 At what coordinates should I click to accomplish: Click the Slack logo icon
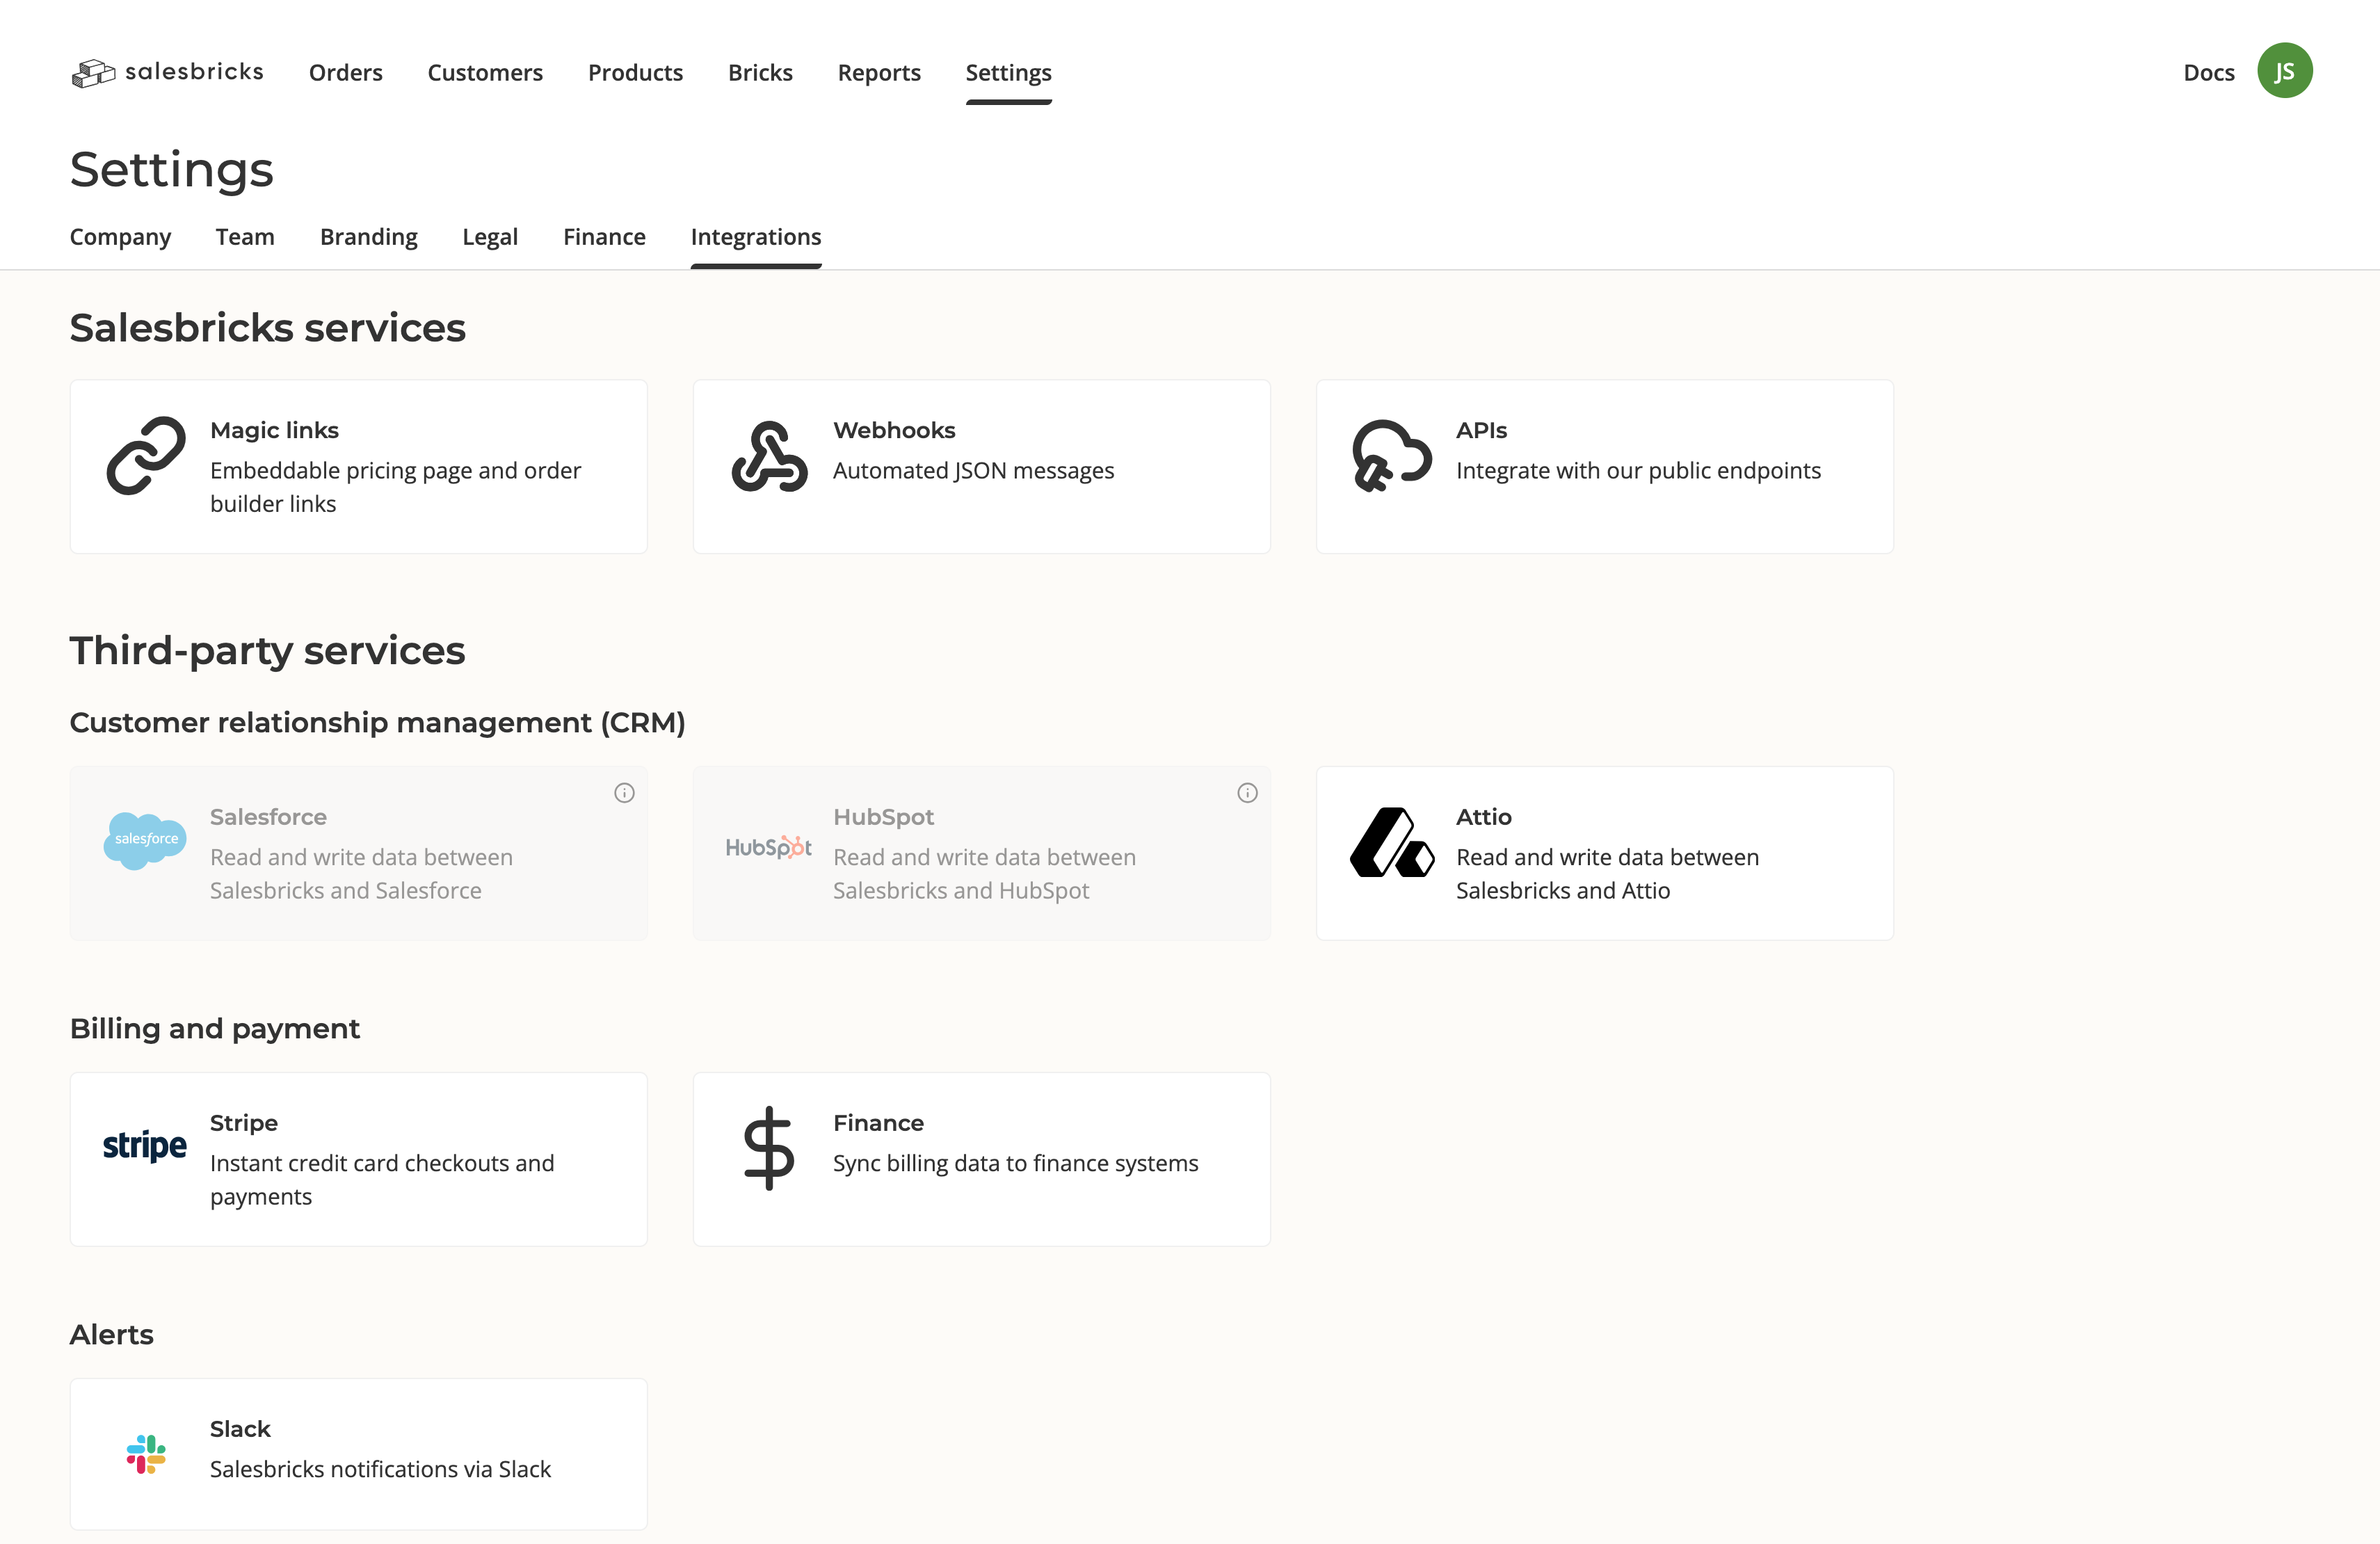[x=146, y=1454]
